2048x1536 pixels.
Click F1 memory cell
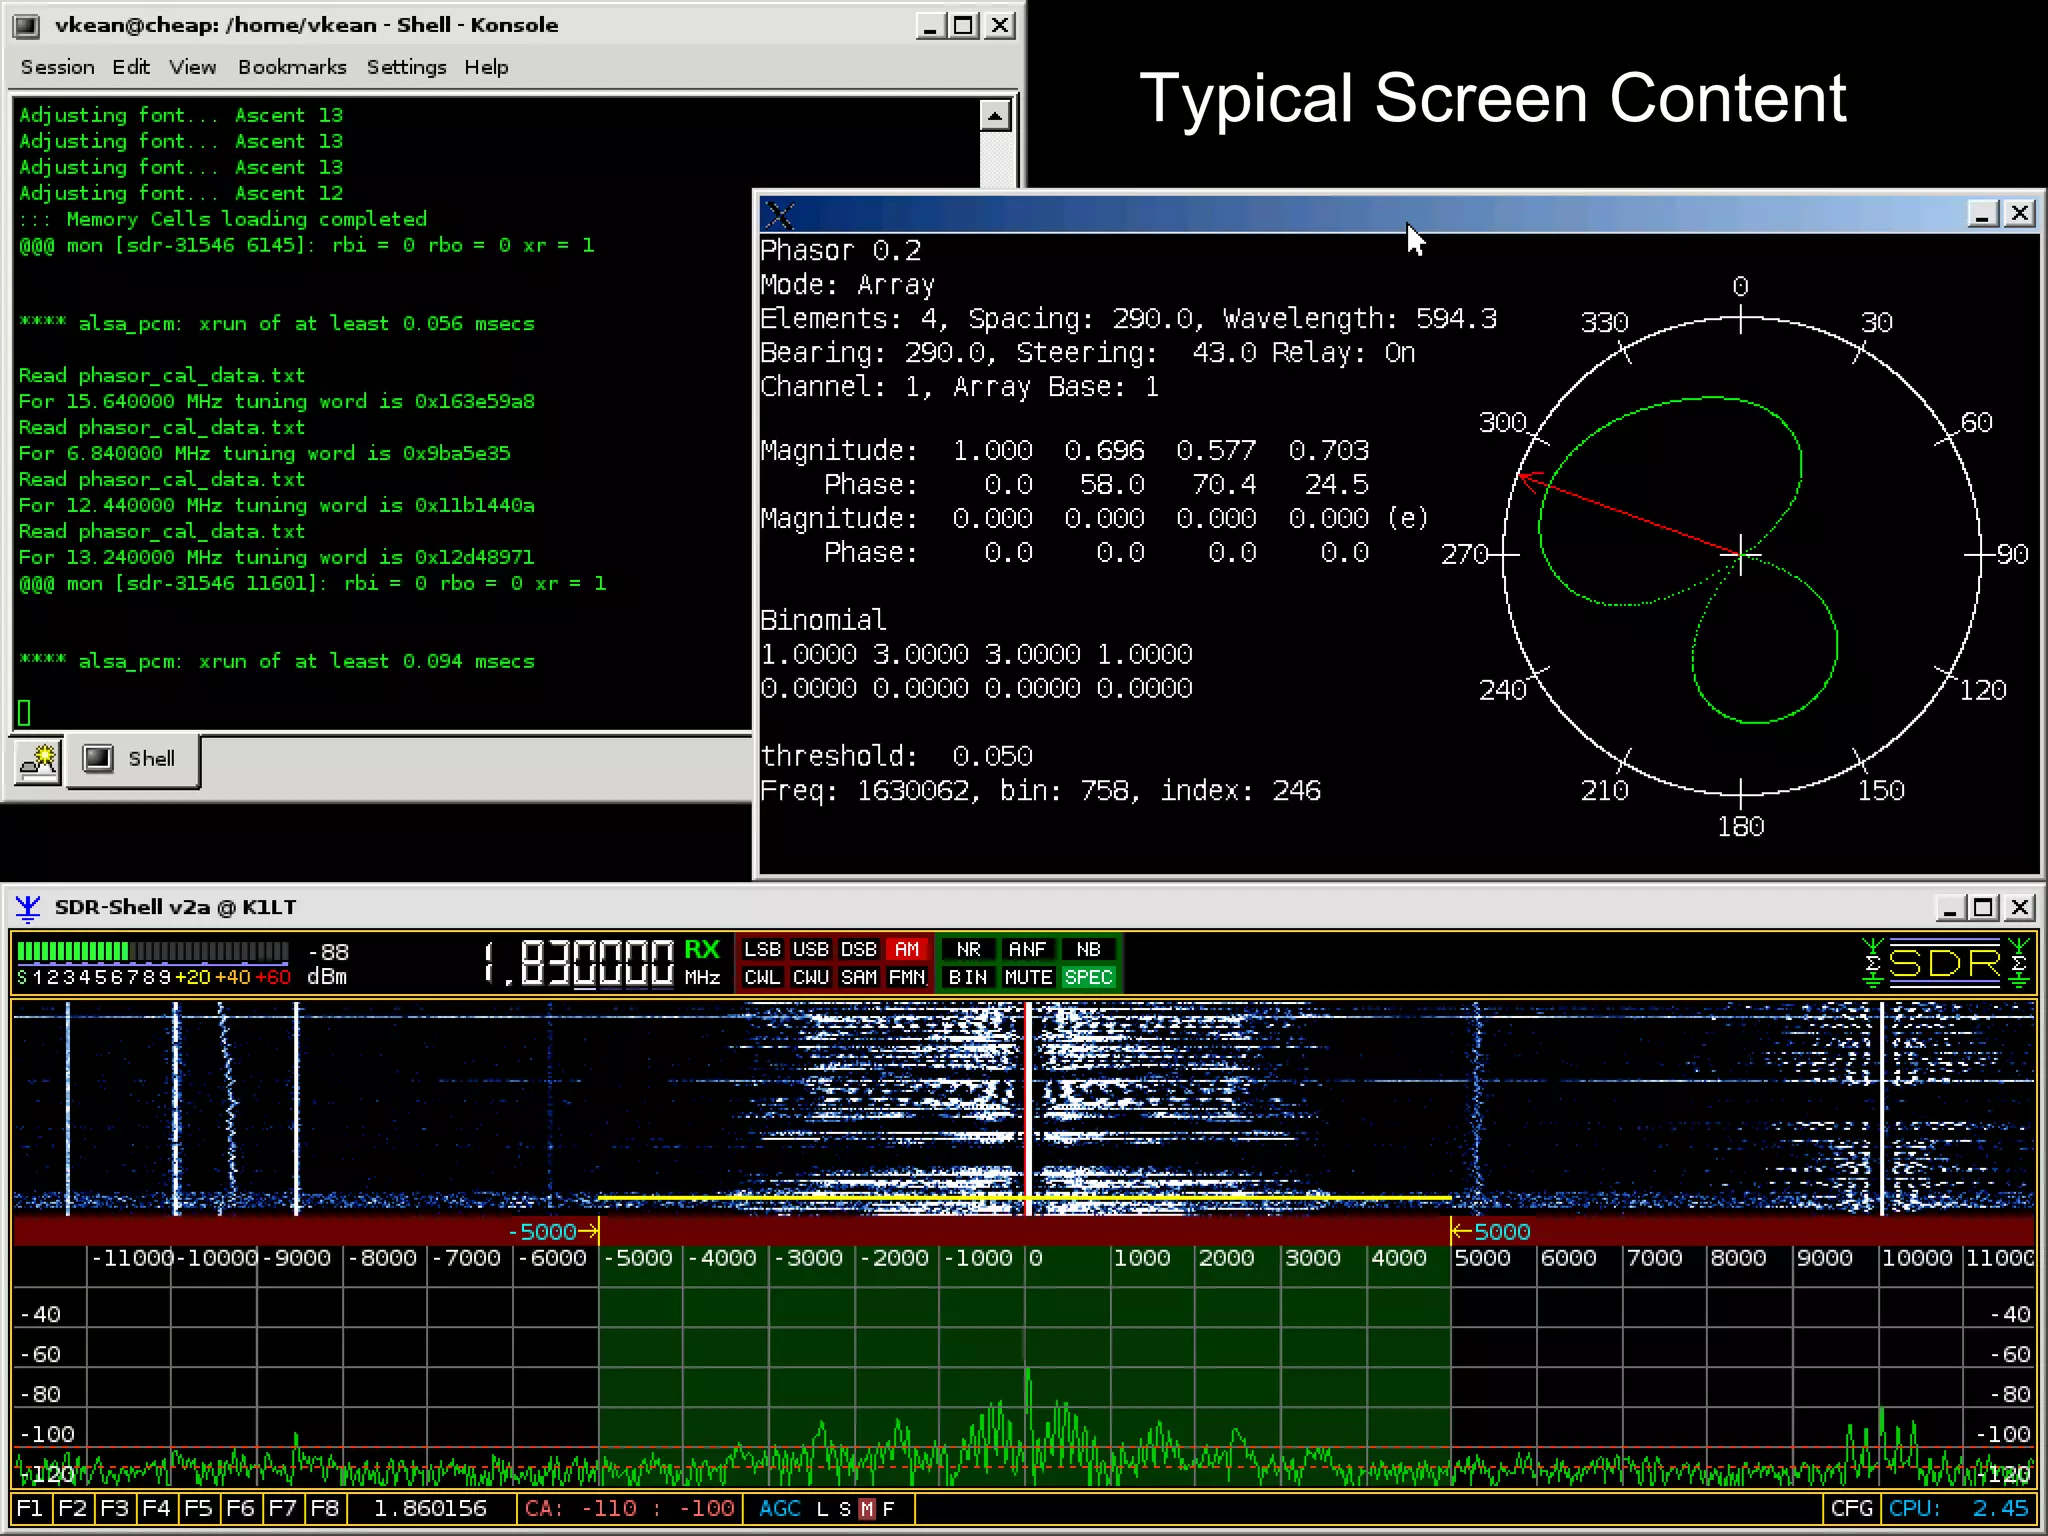[30, 1508]
